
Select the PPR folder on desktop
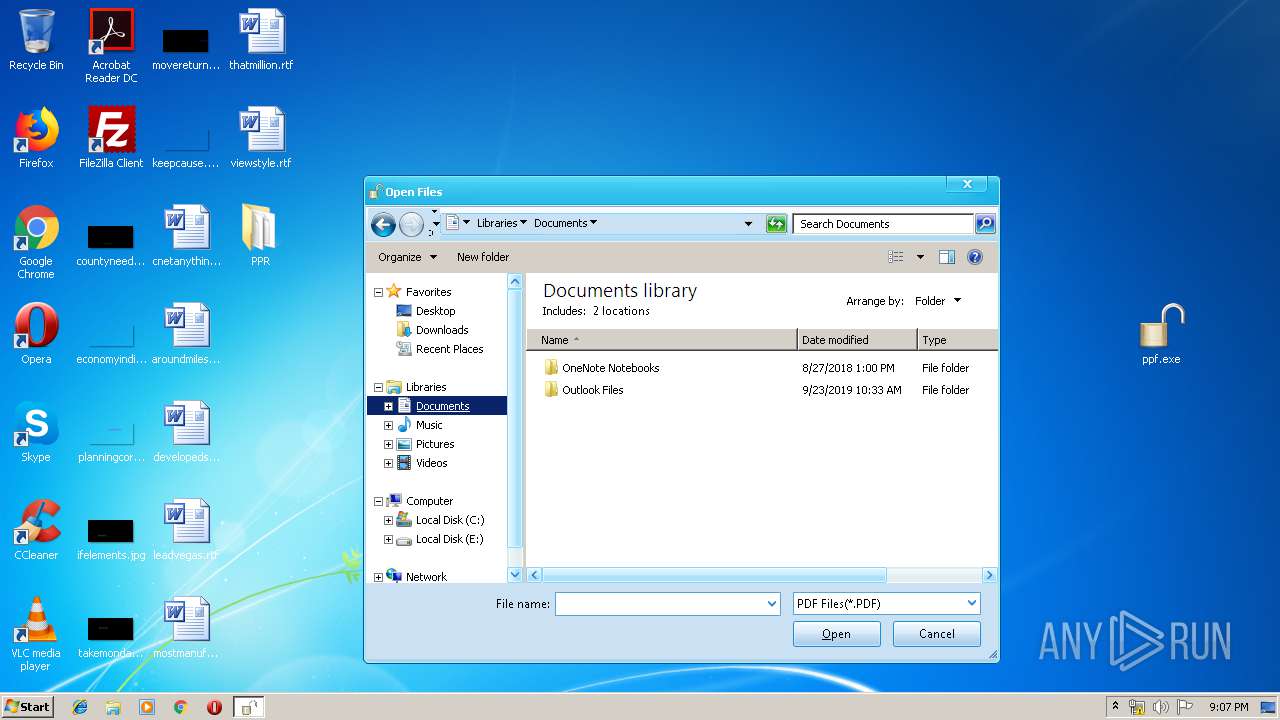tap(260, 236)
